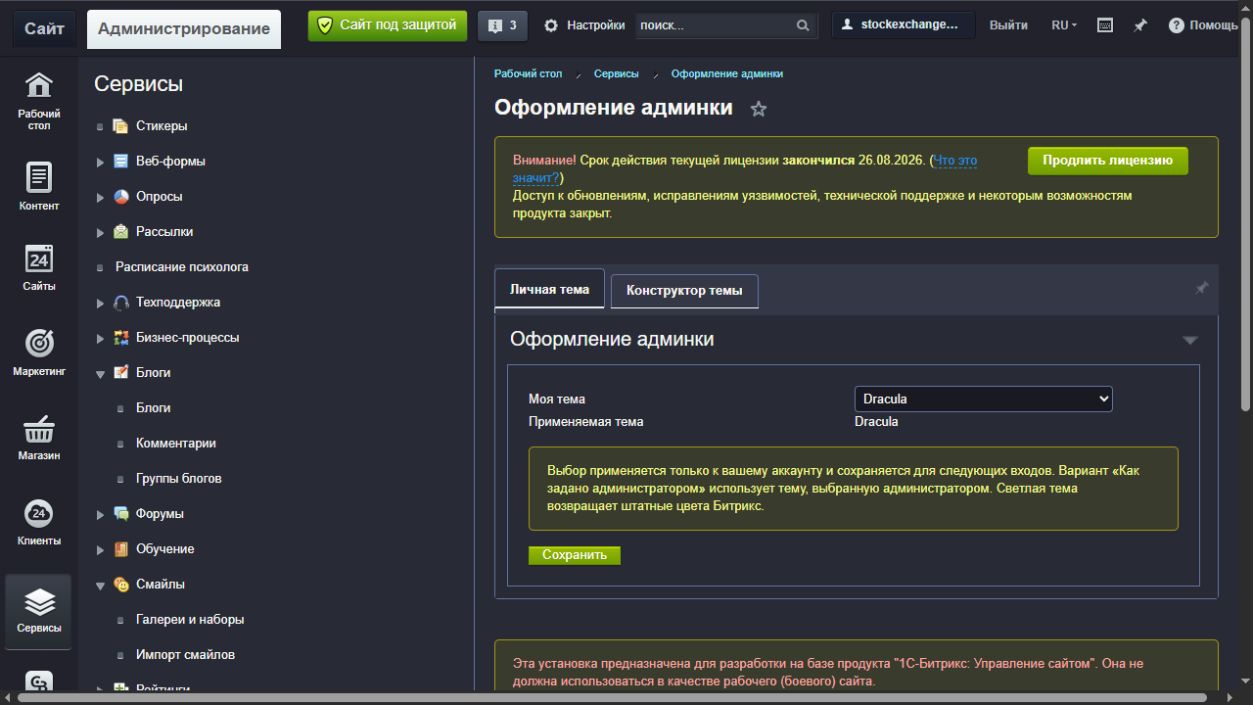Screen dimensions: 1253x705
Task: Click the pin icon in top bar
Action: (x=1140, y=26)
